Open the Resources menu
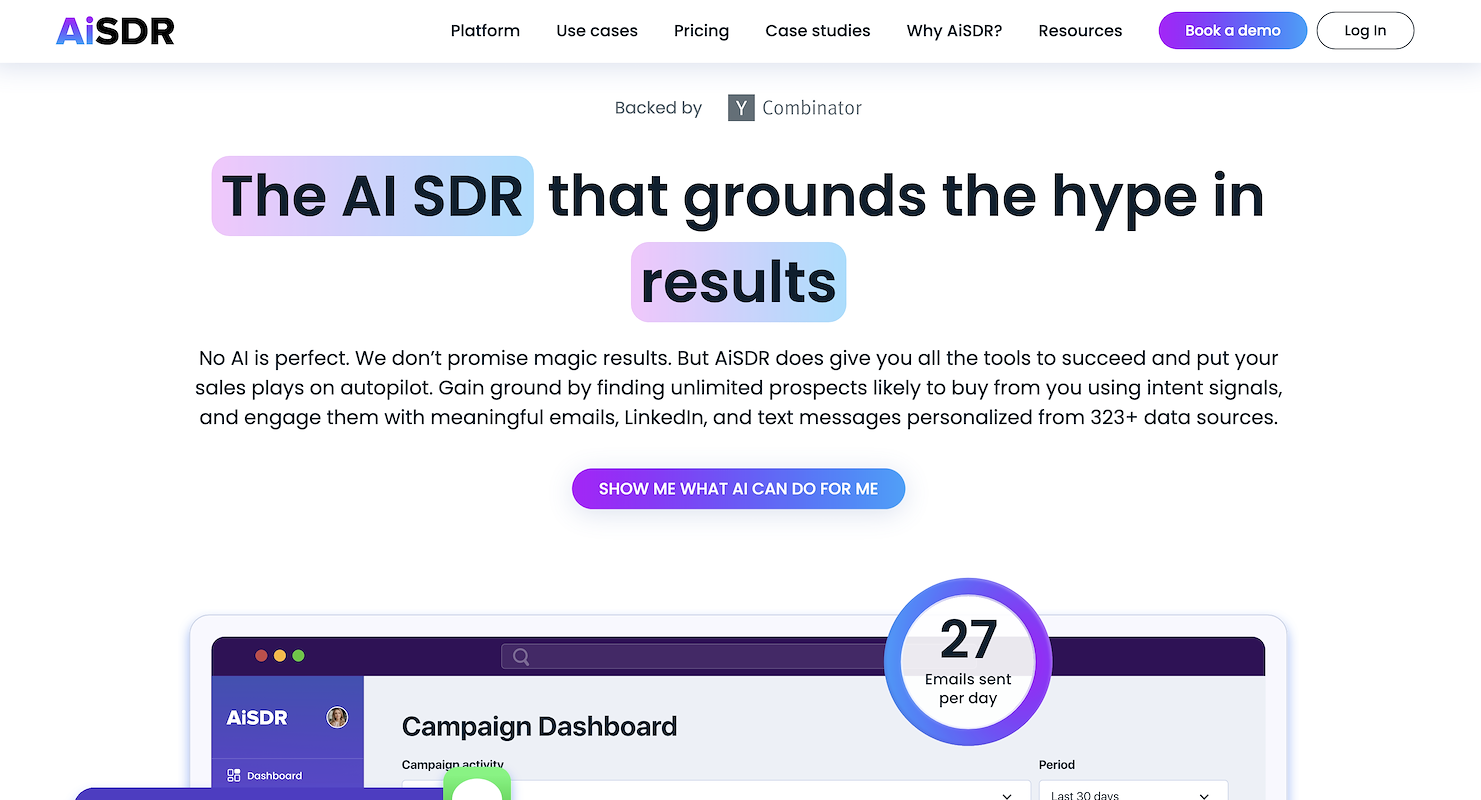1481x800 pixels. pyautogui.click(x=1080, y=31)
